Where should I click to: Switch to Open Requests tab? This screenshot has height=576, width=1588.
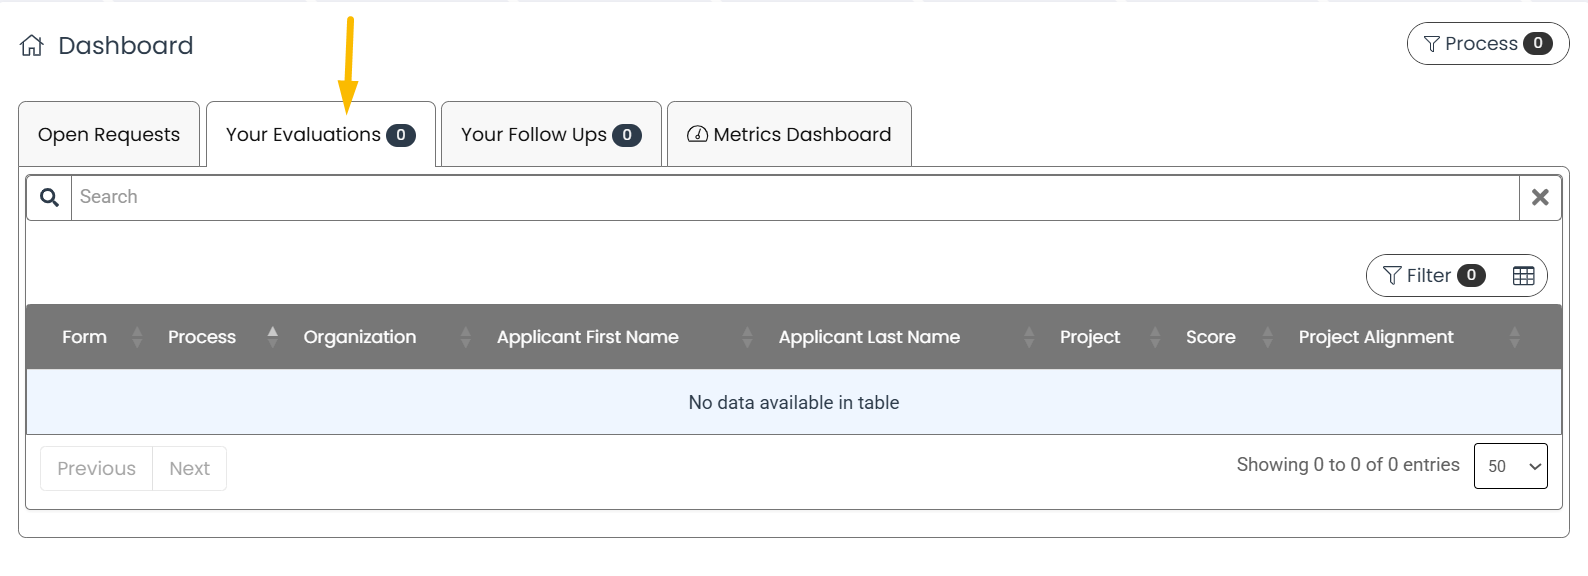(x=109, y=135)
